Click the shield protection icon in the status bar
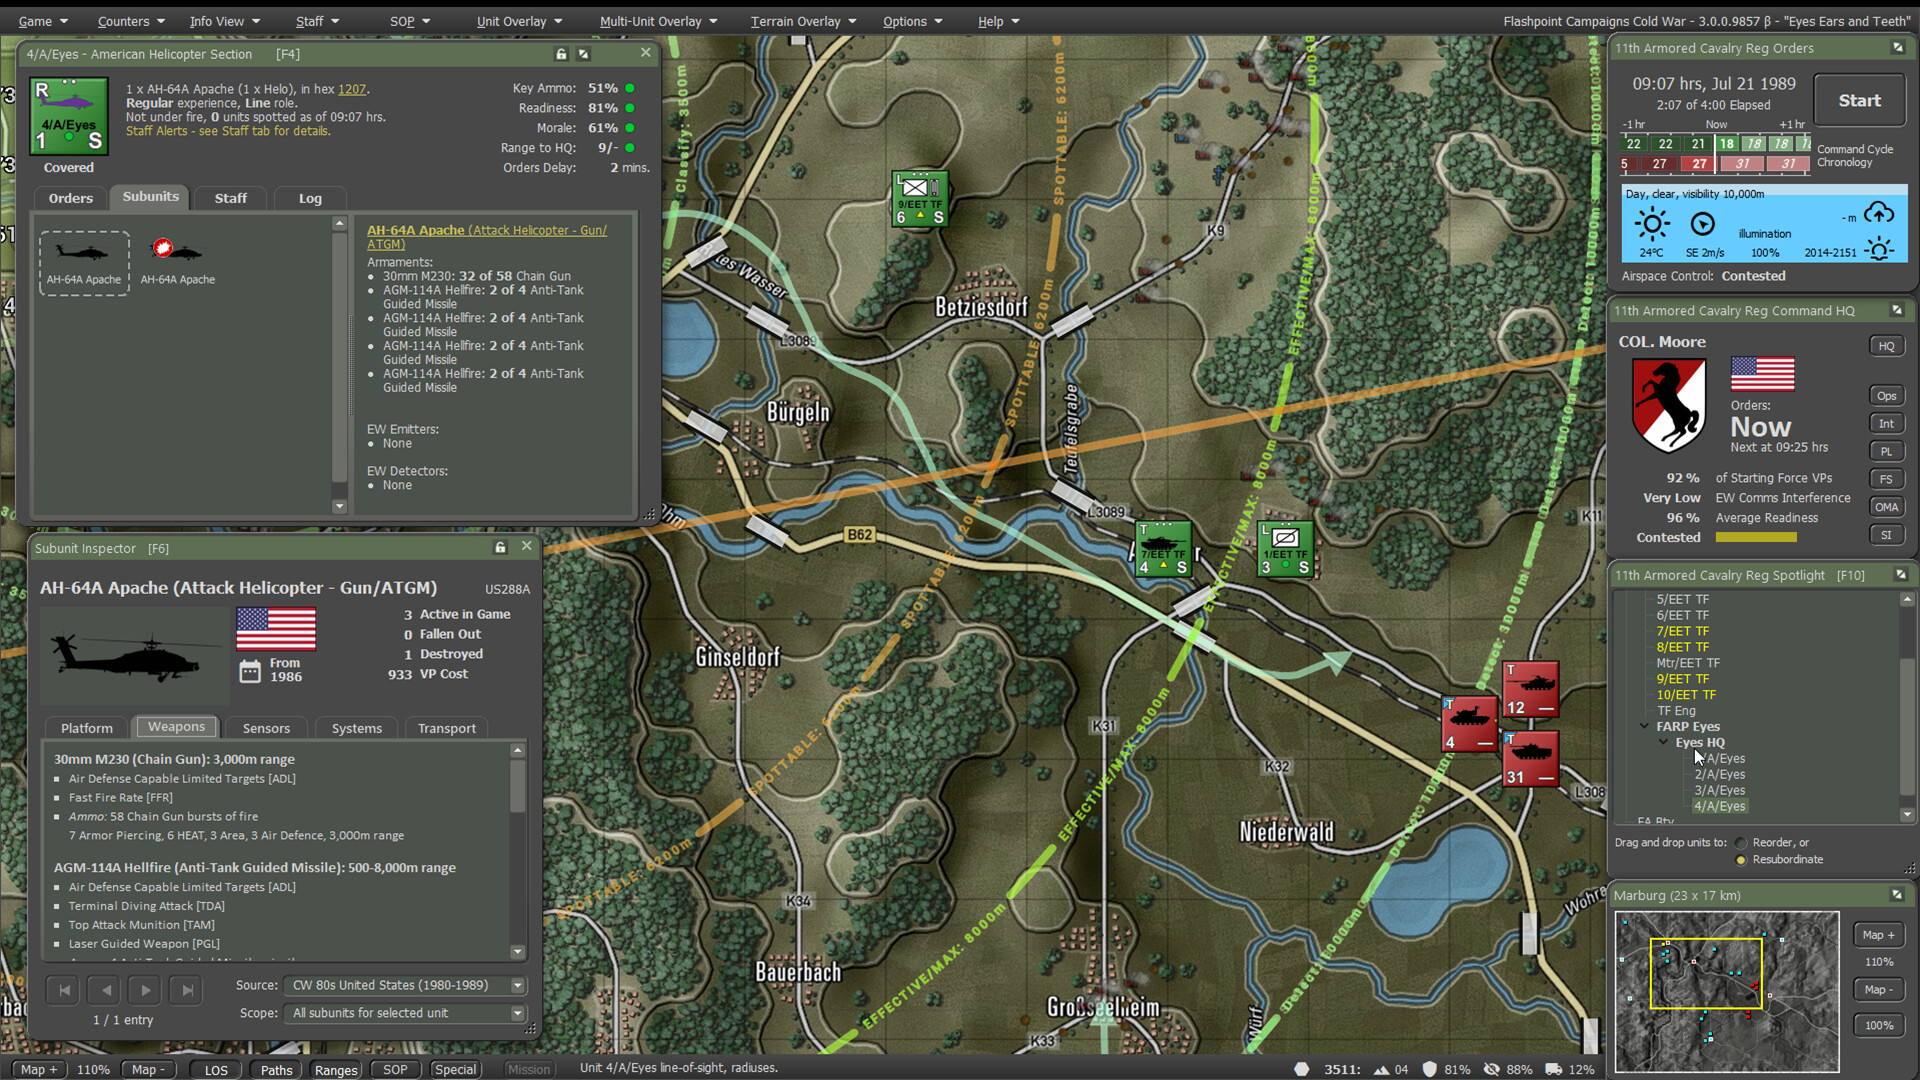The width and height of the screenshot is (1920, 1080). tap(1428, 1068)
